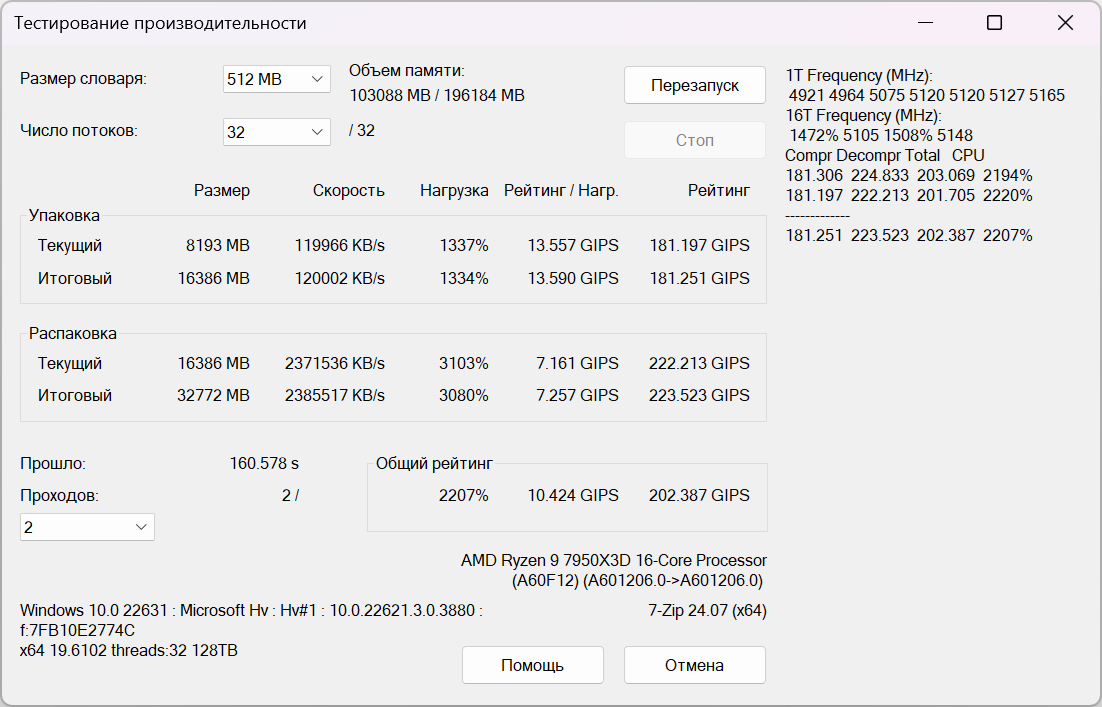Cancel the benchmark with the Отмена button
The width and height of the screenshot is (1102, 707).
point(694,665)
